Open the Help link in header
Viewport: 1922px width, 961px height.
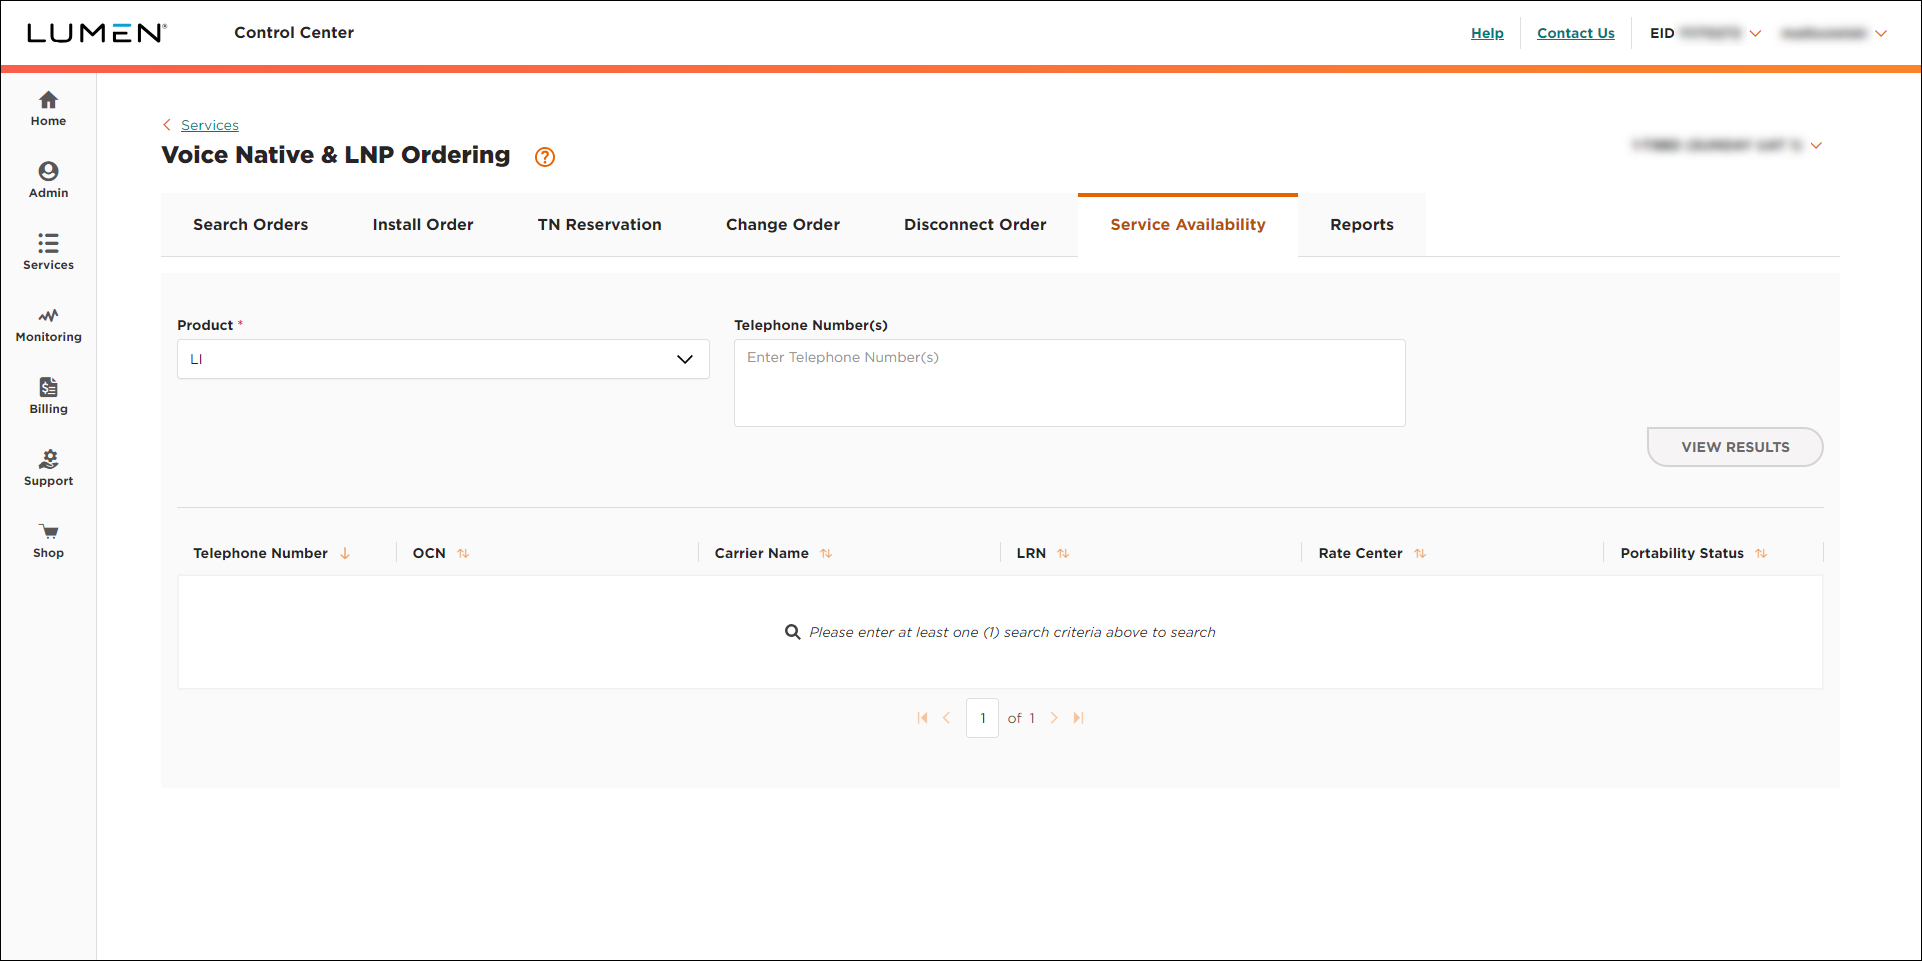1487,33
